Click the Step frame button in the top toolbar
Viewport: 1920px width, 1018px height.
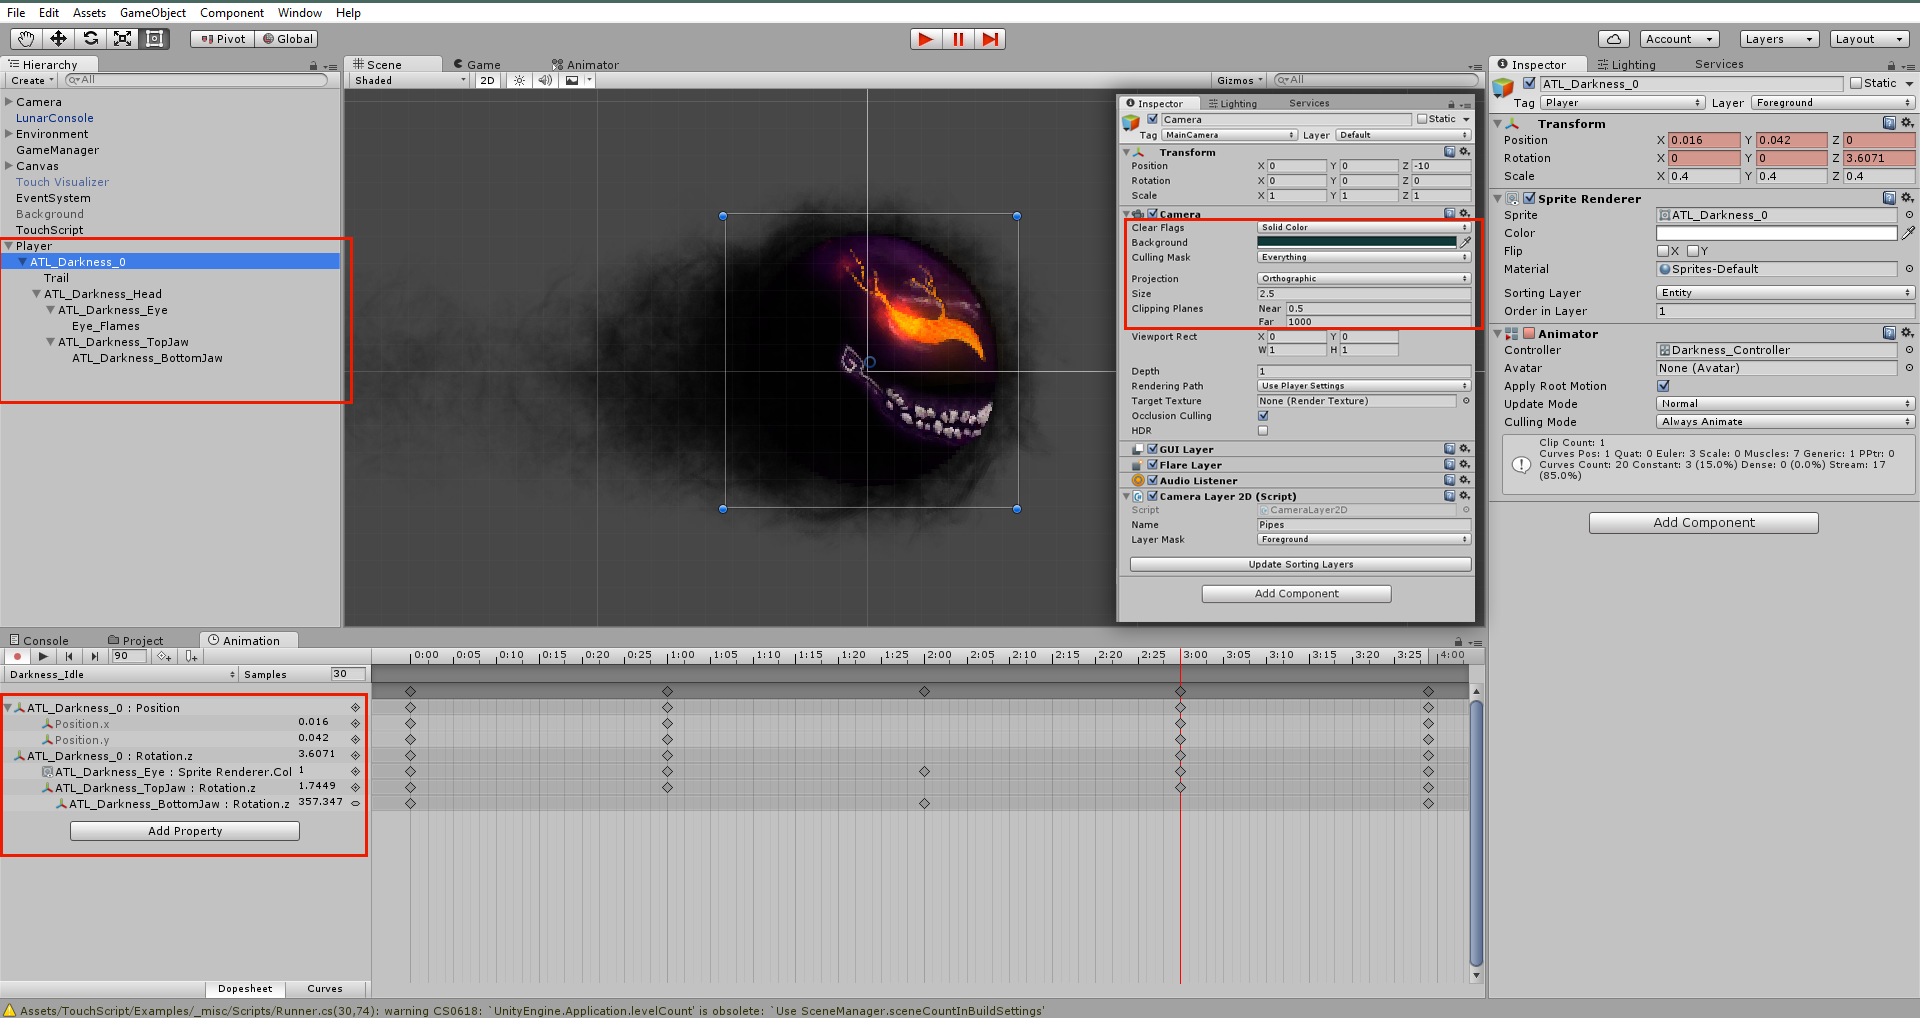(x=990, y=39)
